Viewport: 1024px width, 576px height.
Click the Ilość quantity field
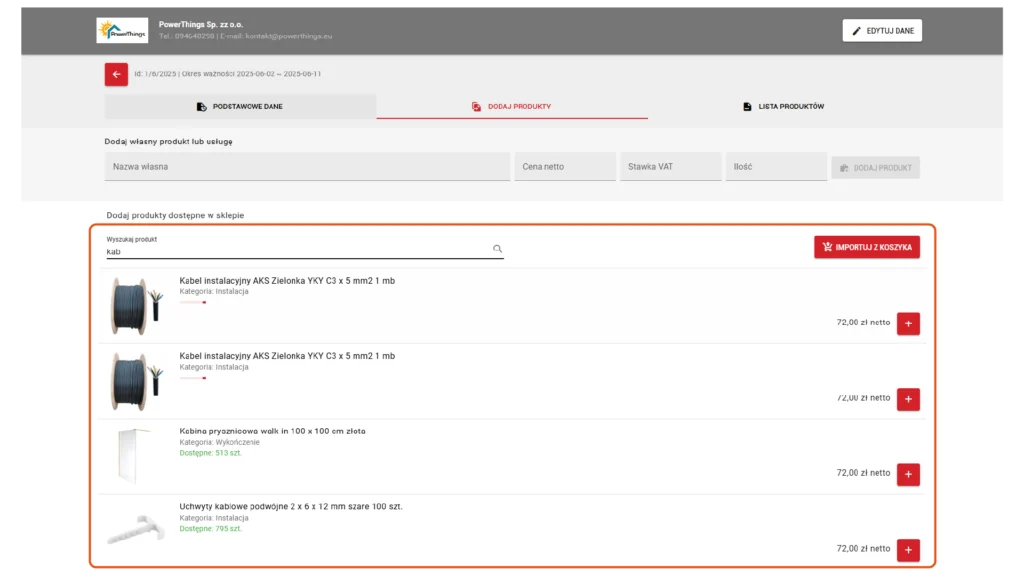tap(775, 167)
